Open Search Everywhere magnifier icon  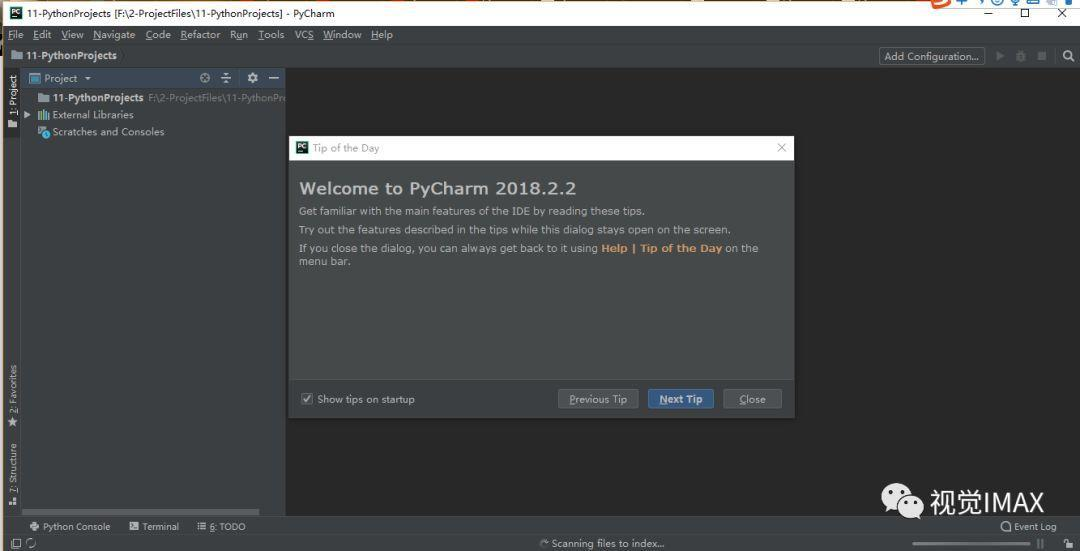[1068, 56]
